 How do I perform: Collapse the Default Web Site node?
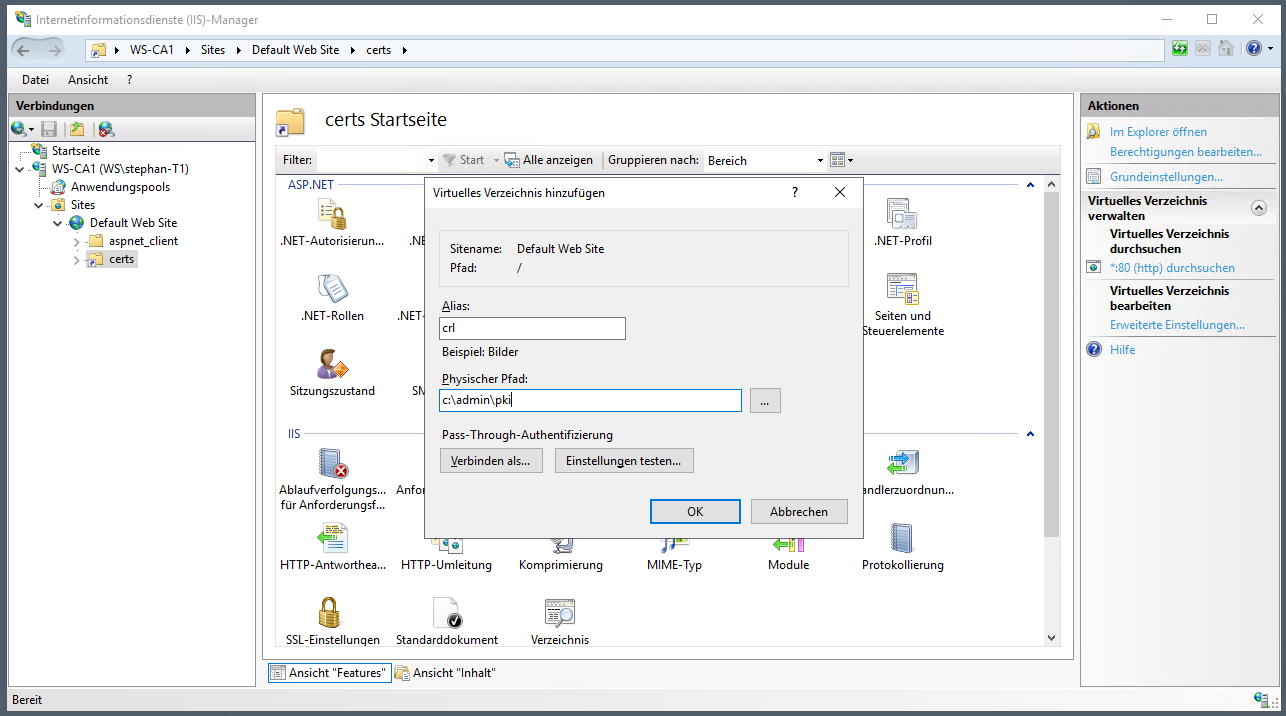pos(57,223)
